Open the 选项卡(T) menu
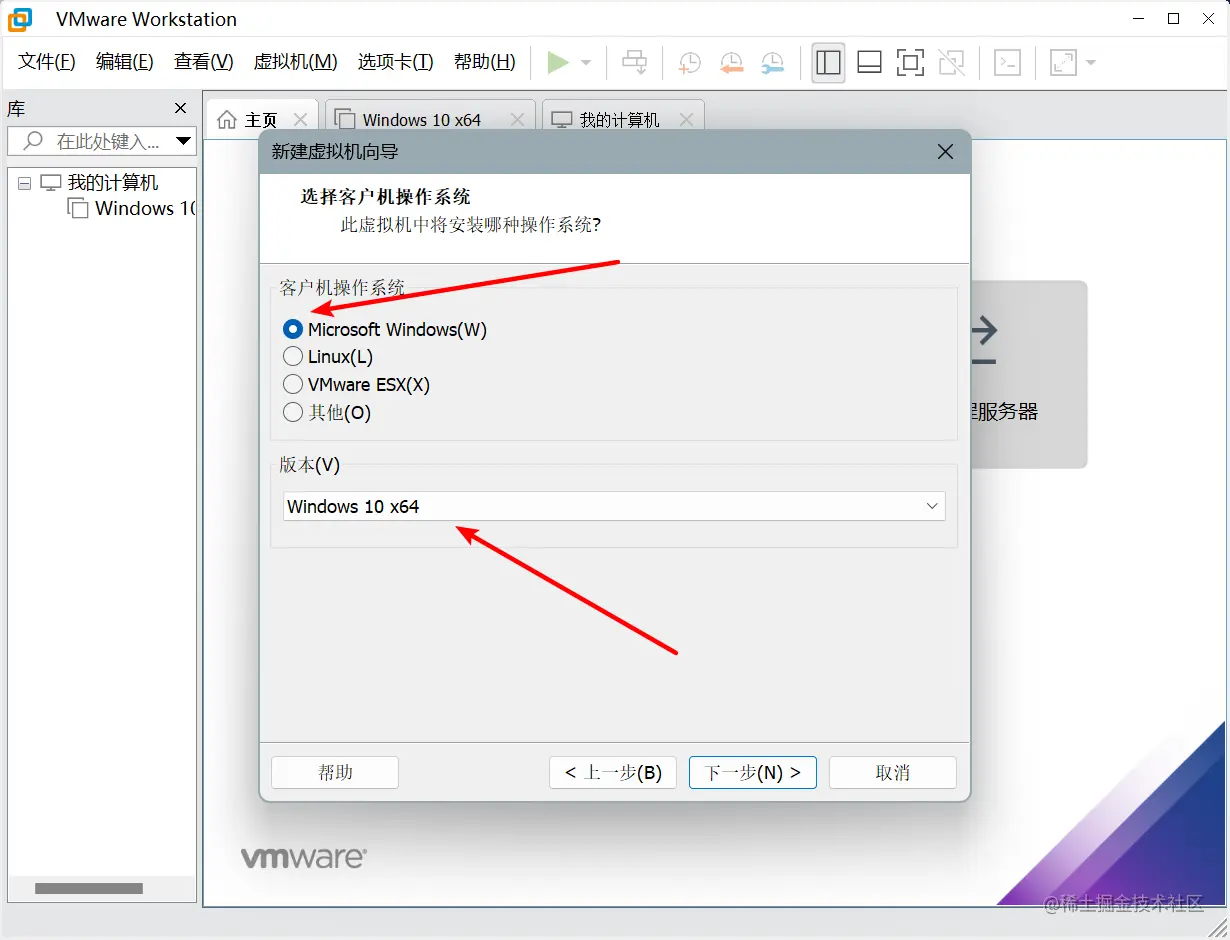The height and width of the screenshot is (940, 1230). coord(396,62)
